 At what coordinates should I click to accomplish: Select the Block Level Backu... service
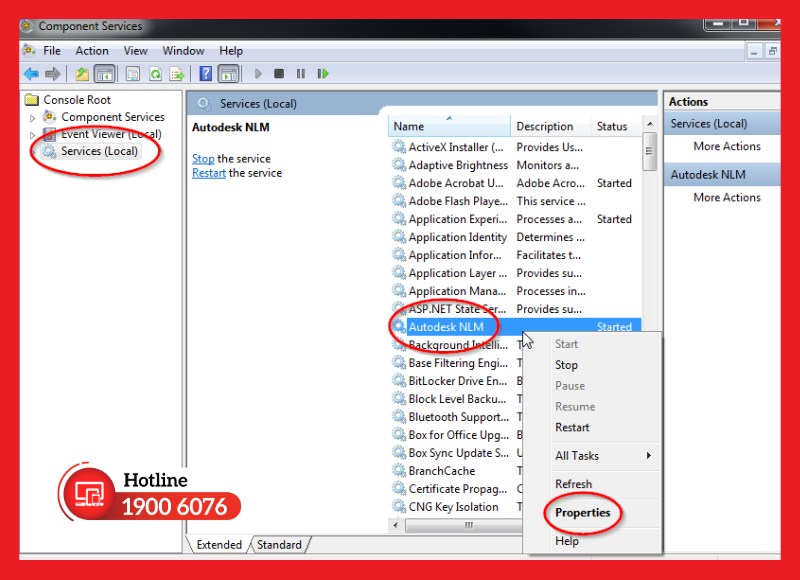[x=457, y=398]
